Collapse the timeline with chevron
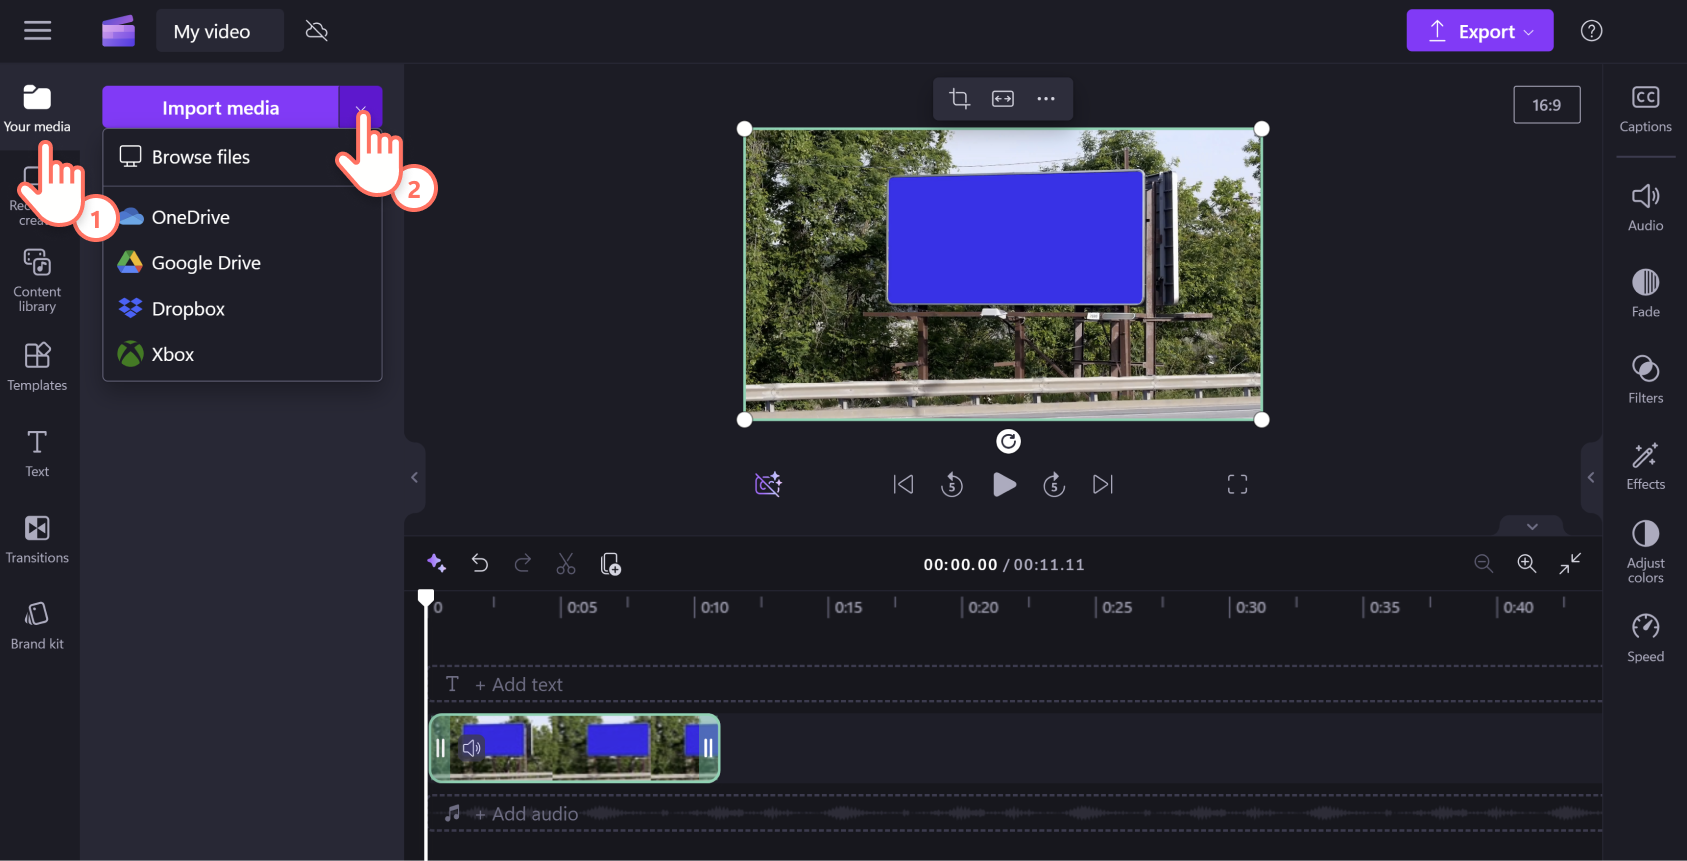 (x=1532, y=526)
